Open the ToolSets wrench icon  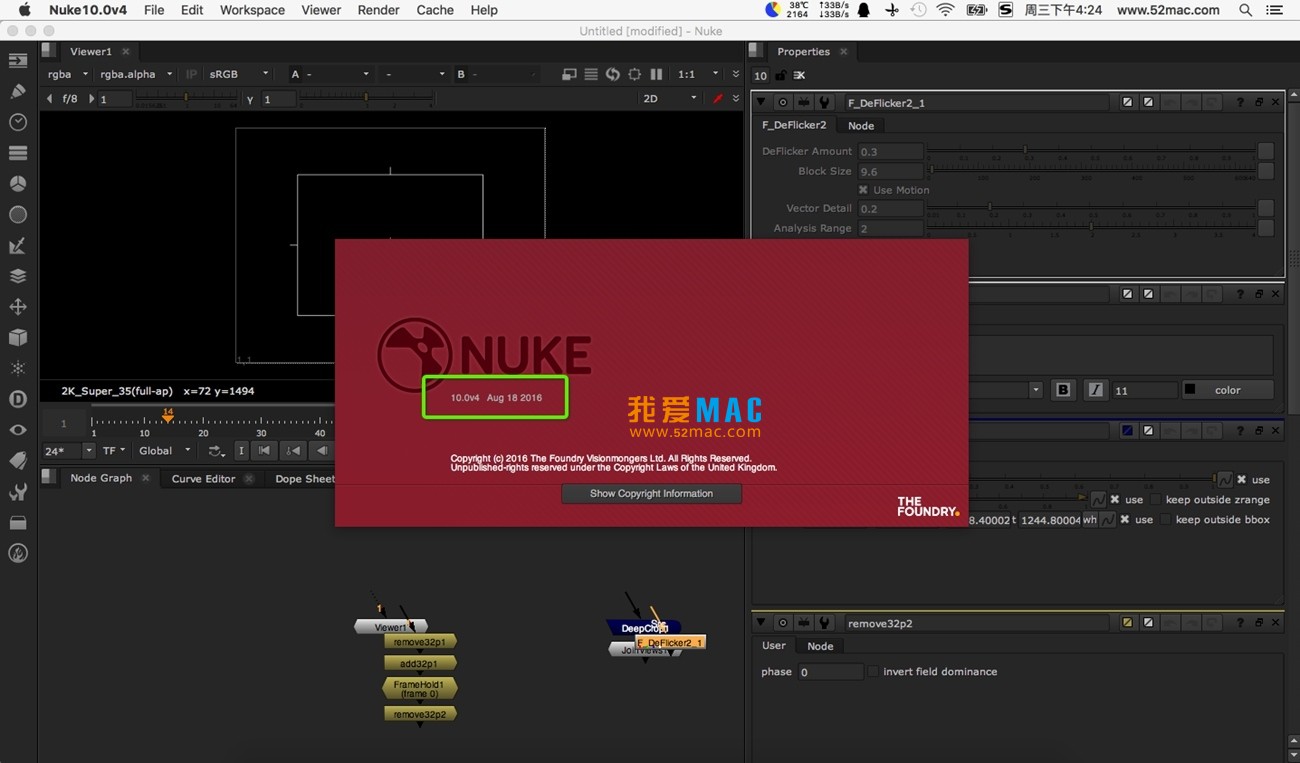pyautogui.click(x=18, y=492)
